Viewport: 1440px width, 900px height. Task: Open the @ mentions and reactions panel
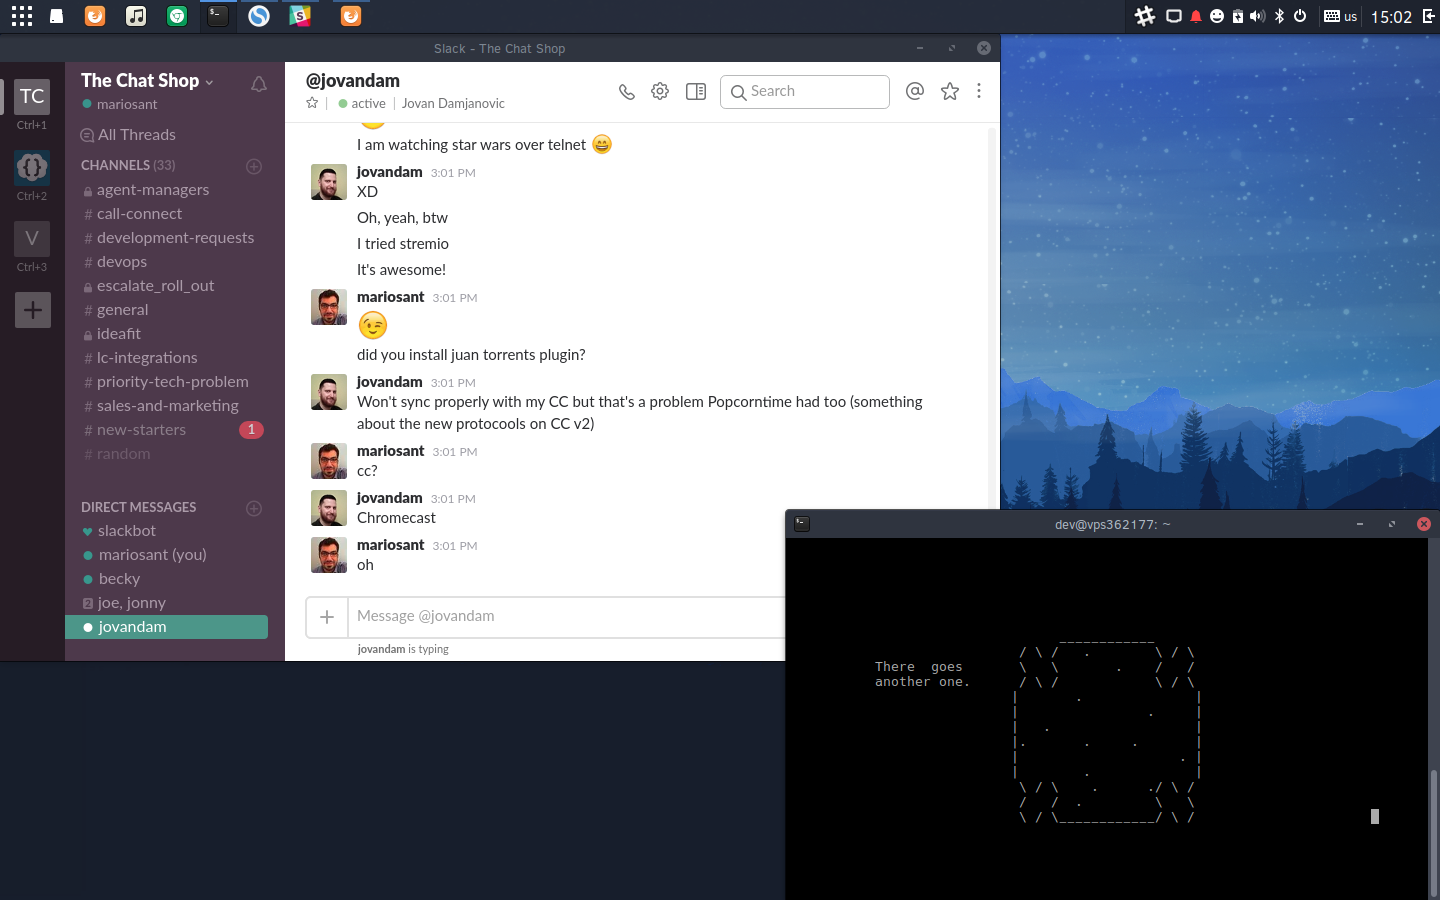pos(915,91)
